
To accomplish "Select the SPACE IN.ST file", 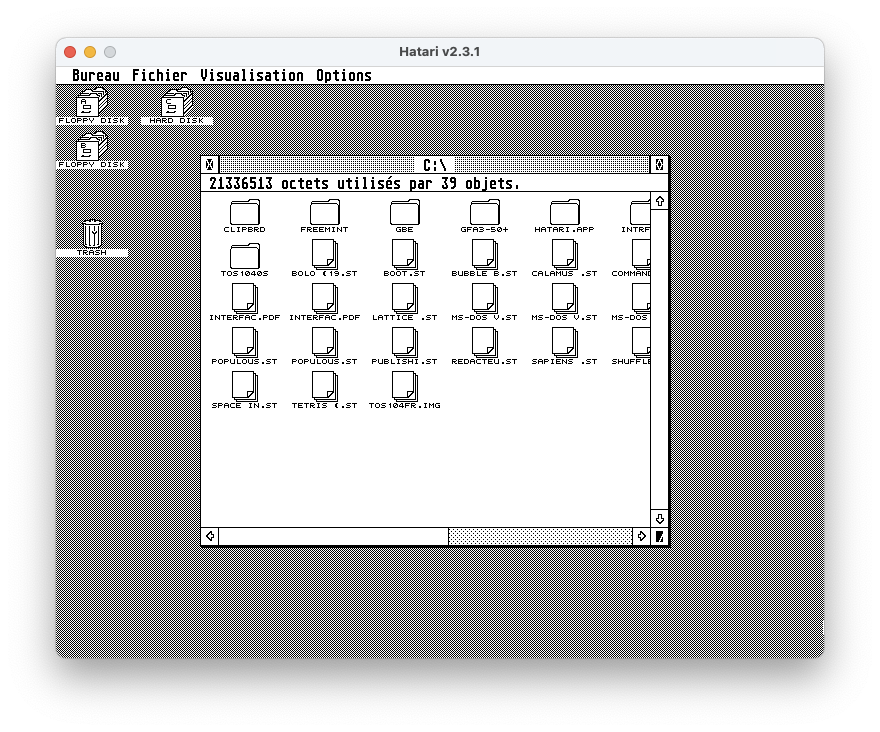I will point(245,390).
